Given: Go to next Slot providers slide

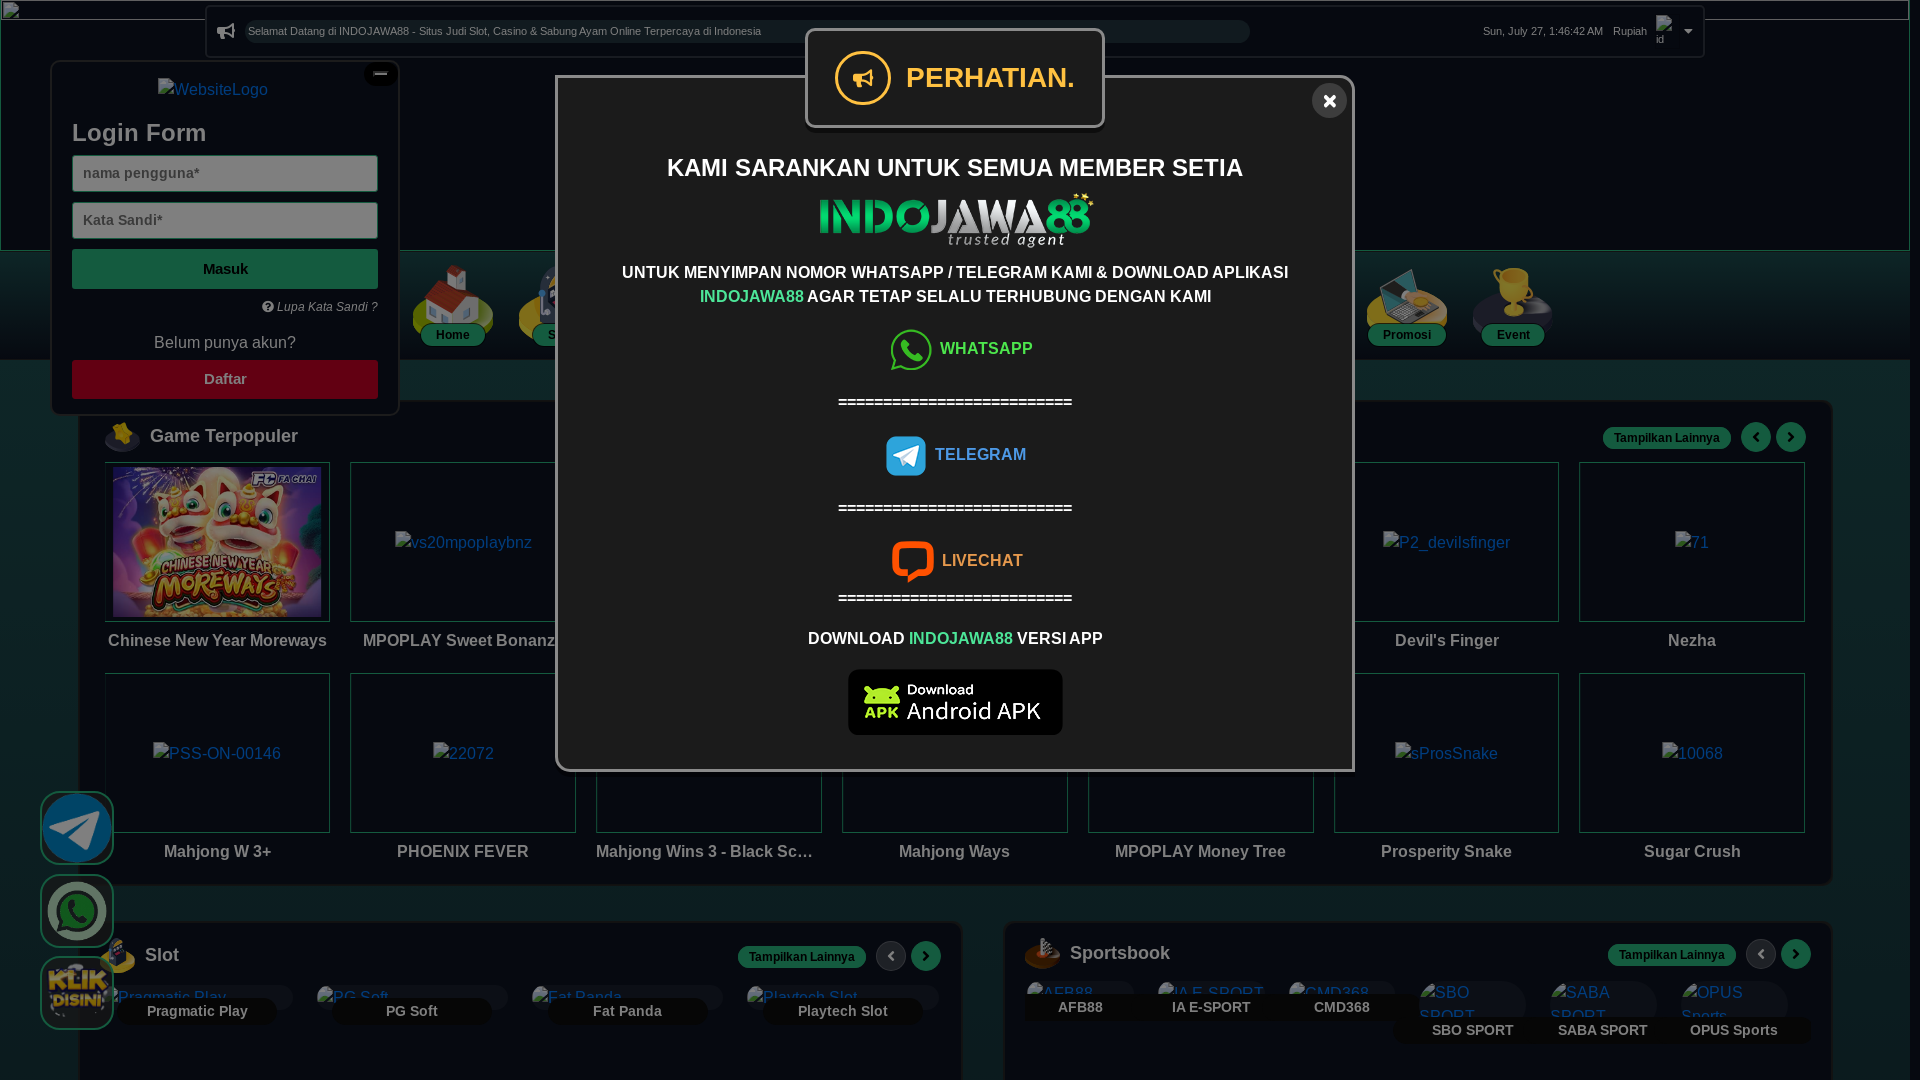Looking at the screenshot, I should coord(926,956).
